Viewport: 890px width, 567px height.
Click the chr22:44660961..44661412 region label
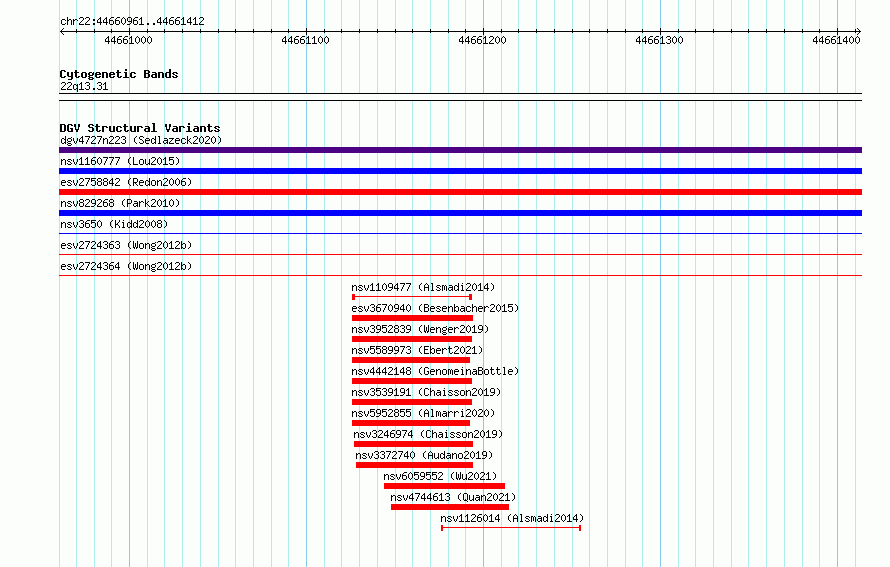coord(132,22)
